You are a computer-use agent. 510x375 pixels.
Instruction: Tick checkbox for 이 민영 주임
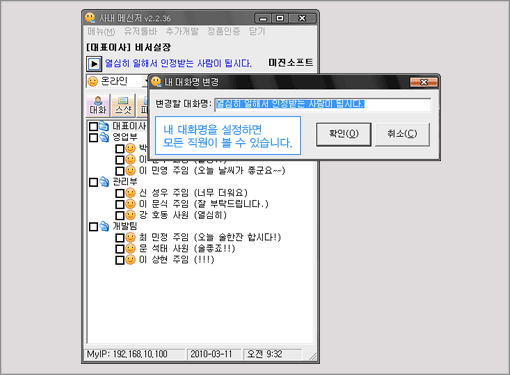tap(120, 171)
